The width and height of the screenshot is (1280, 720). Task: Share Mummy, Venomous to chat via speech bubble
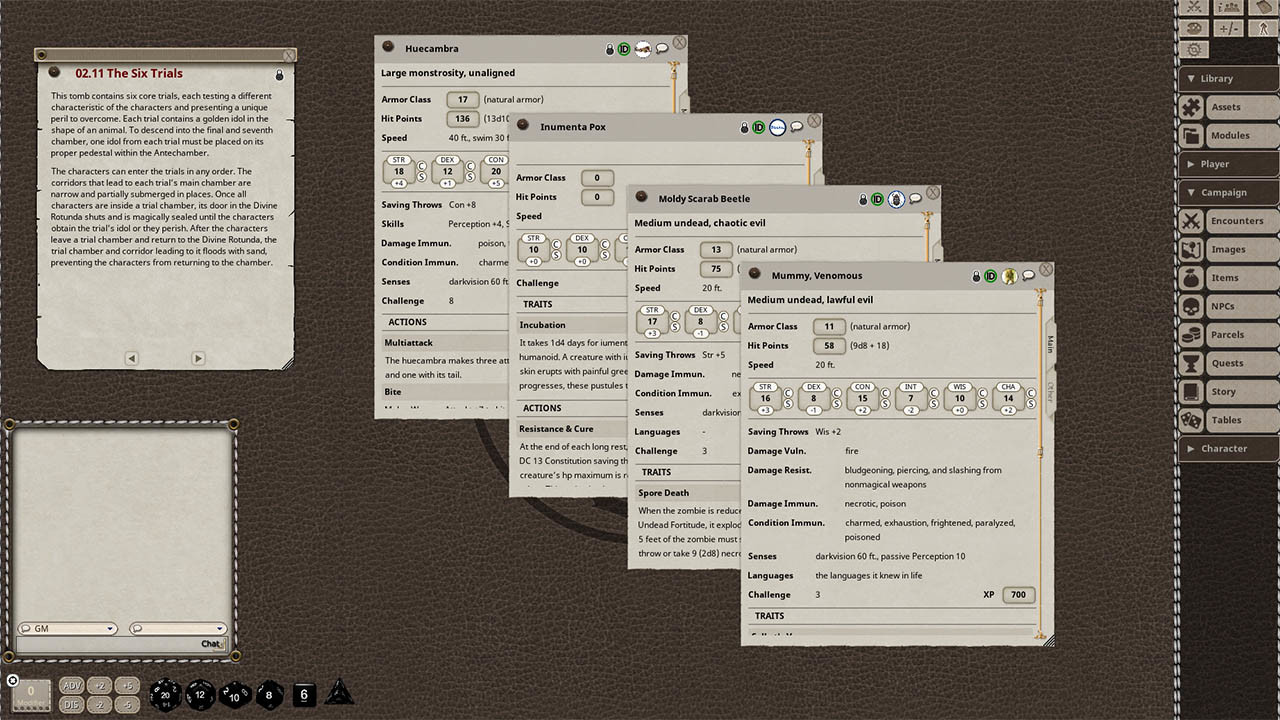click(1028, 276)
